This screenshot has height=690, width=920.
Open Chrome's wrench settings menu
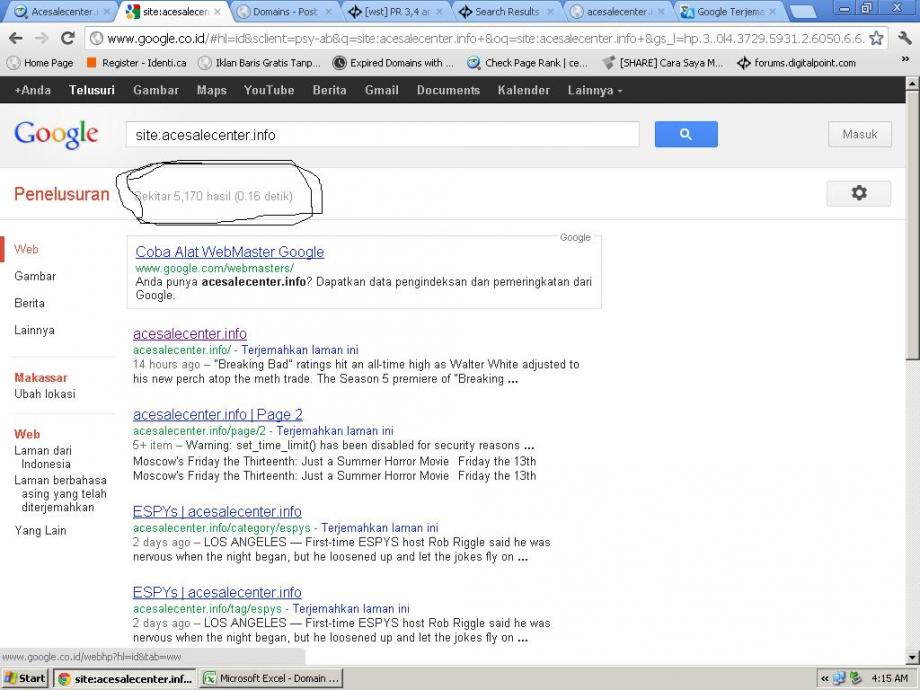[904, 39]
